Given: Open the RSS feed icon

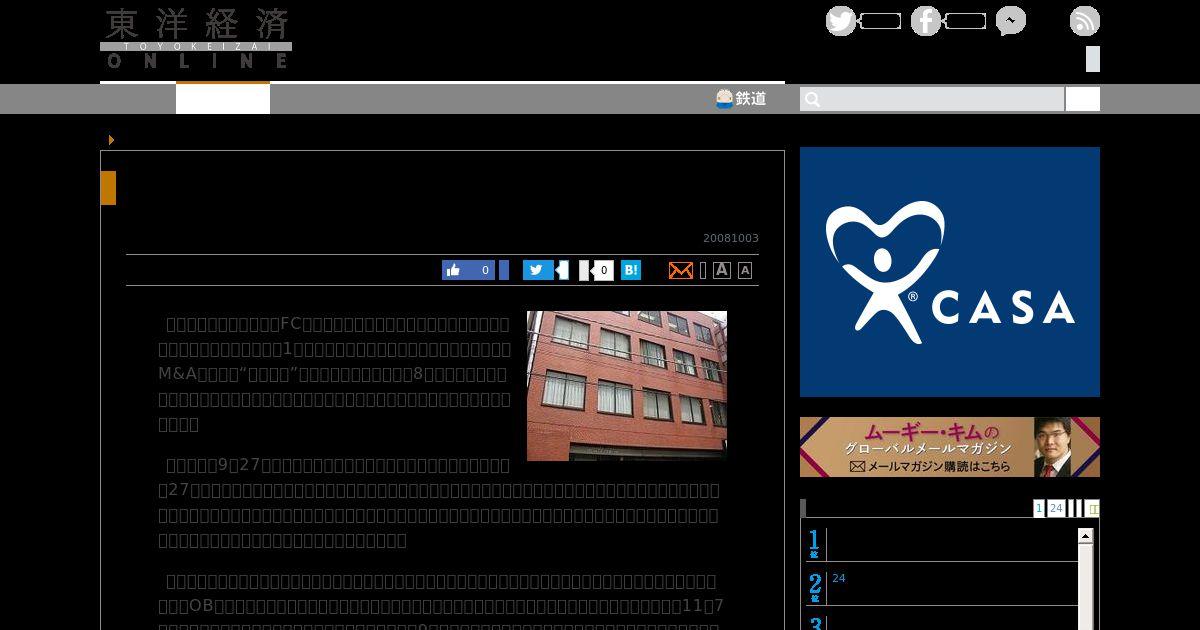Looking at the screenshot, I should coord(1085,21).
